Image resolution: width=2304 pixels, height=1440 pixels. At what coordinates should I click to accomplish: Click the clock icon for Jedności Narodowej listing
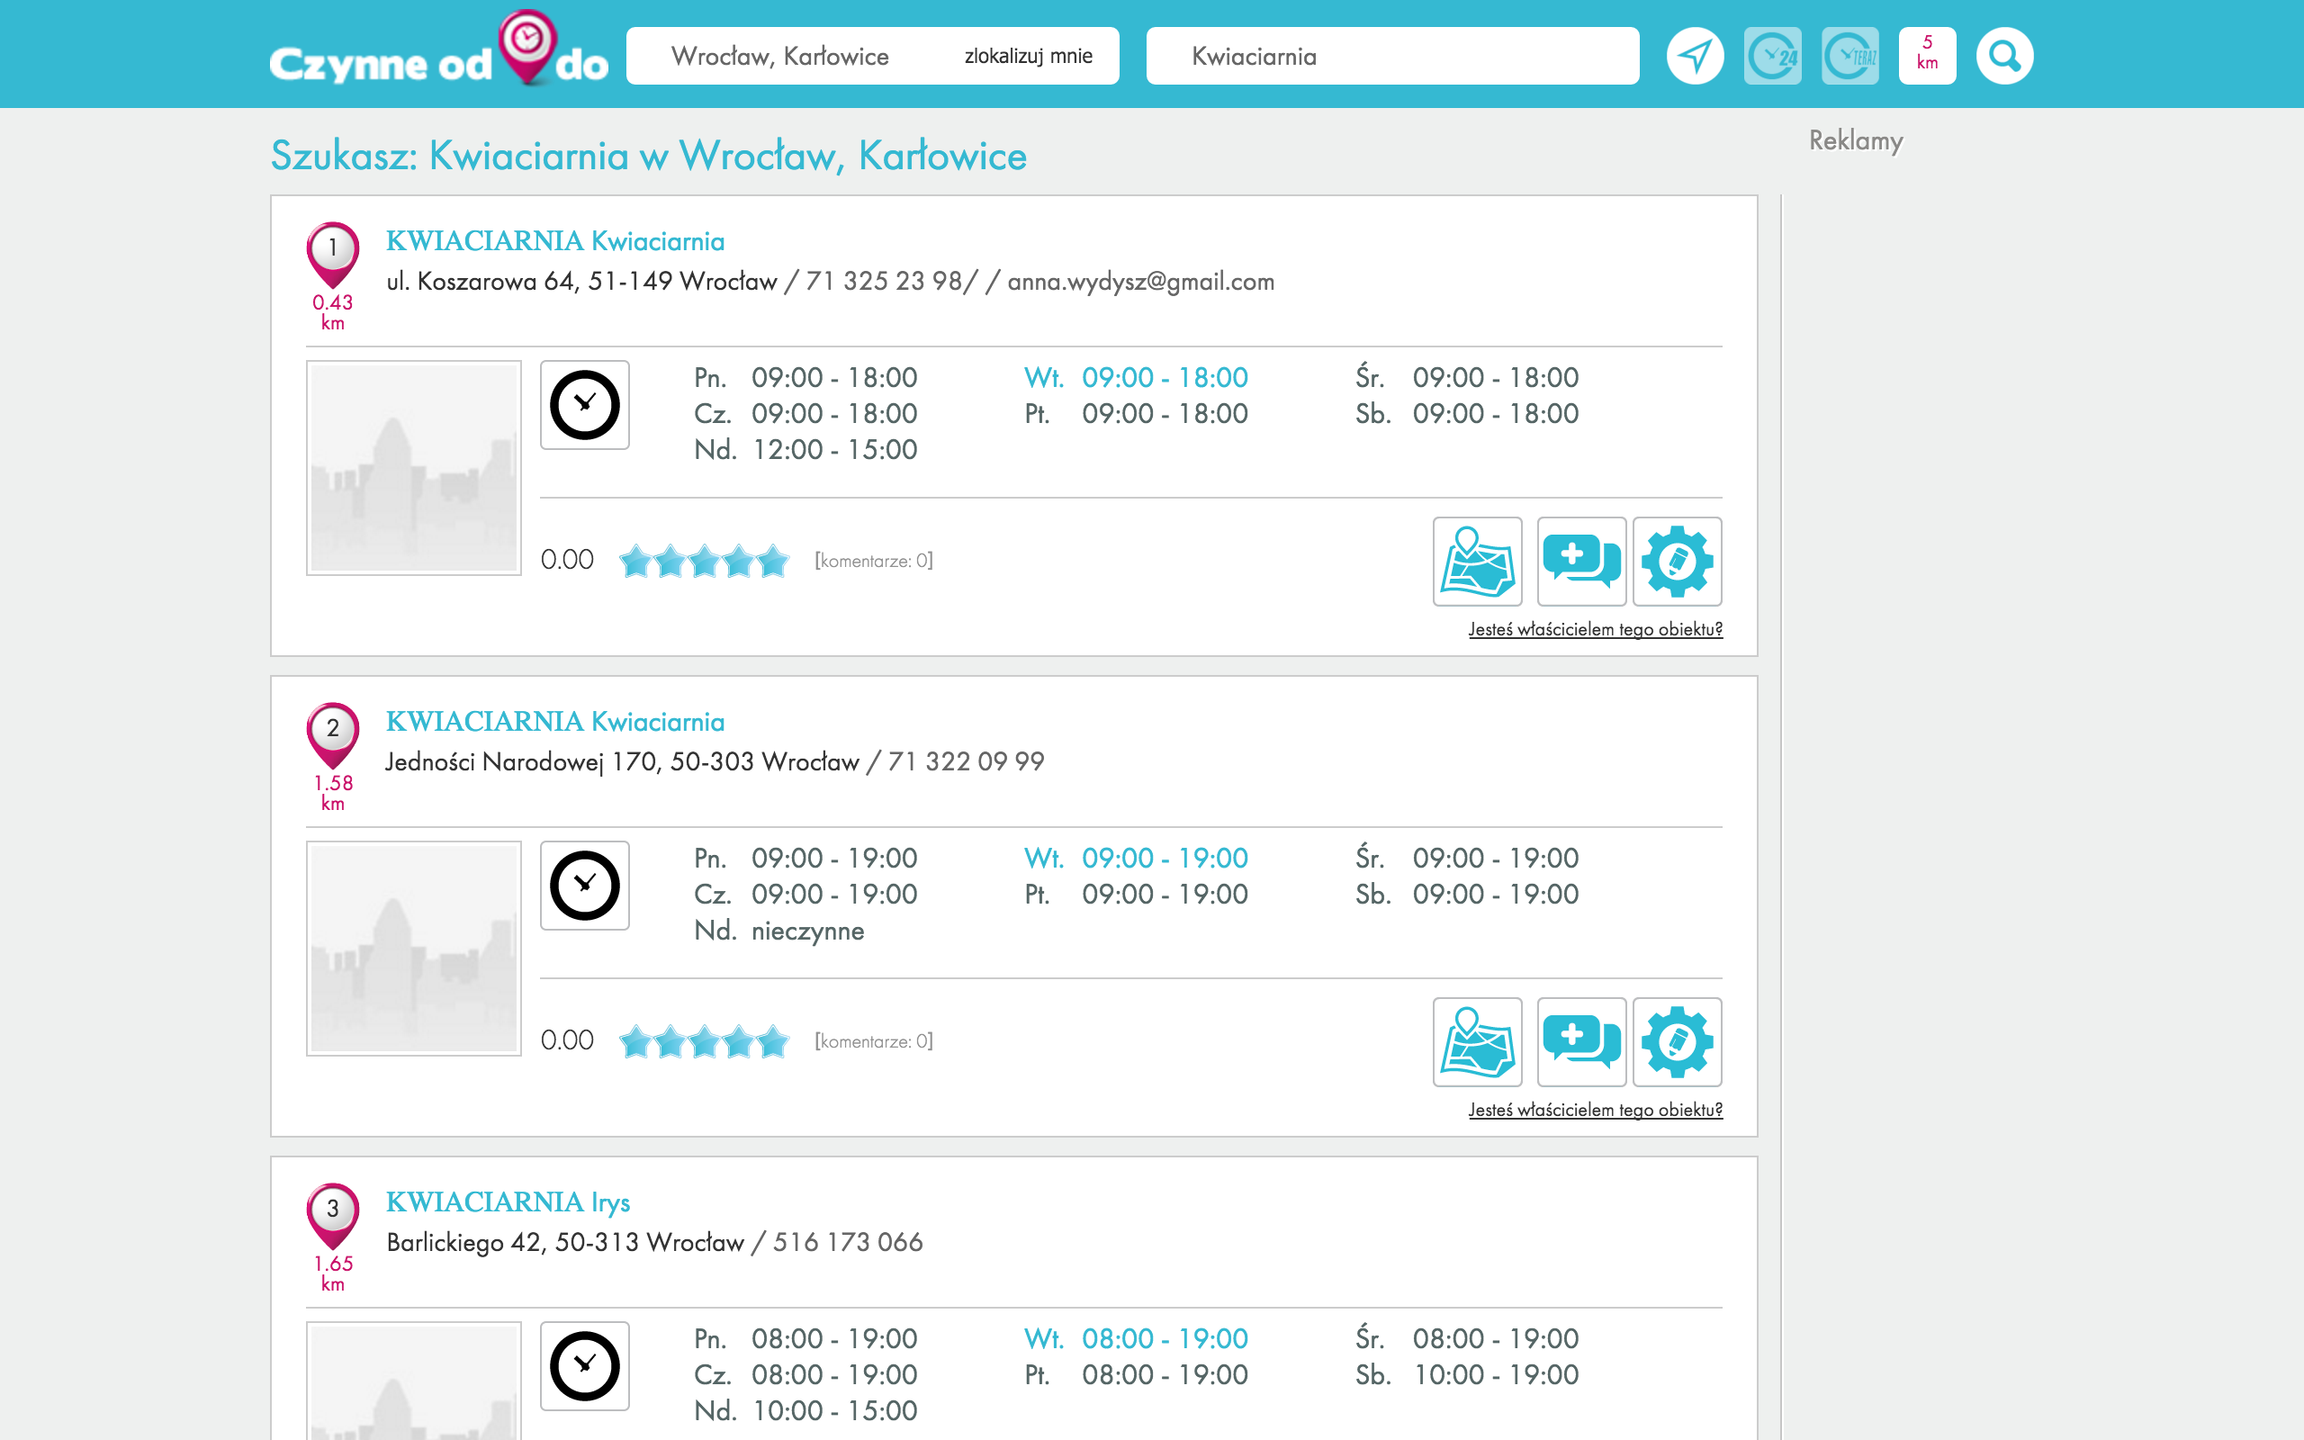click(x=585, y=886)
